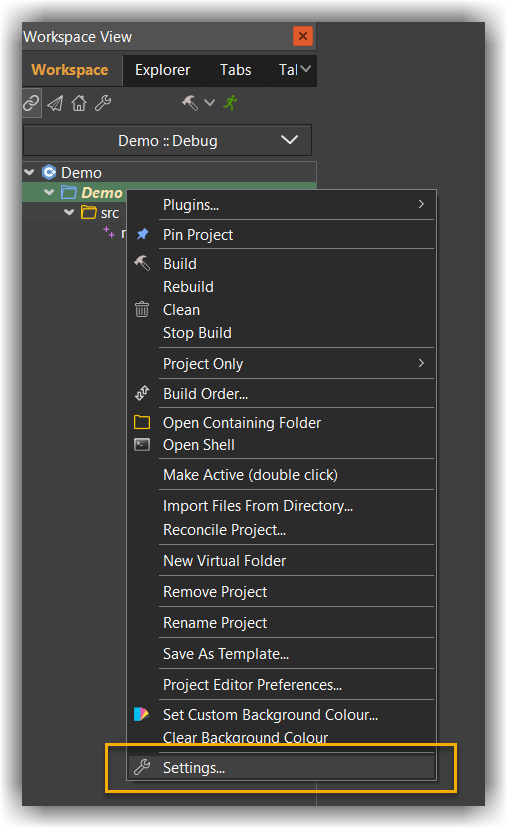The width and height of the screenshot is (508, 829).
Task: Click the green running man icon
Action: coord(230,103)
